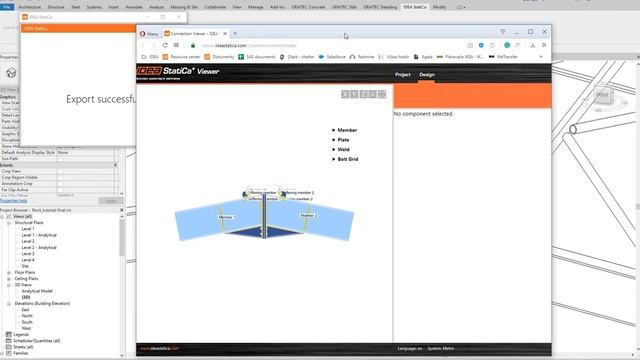Open the Agata bookmark
Viewport: 640px width, 360px height.
[423, 57]
